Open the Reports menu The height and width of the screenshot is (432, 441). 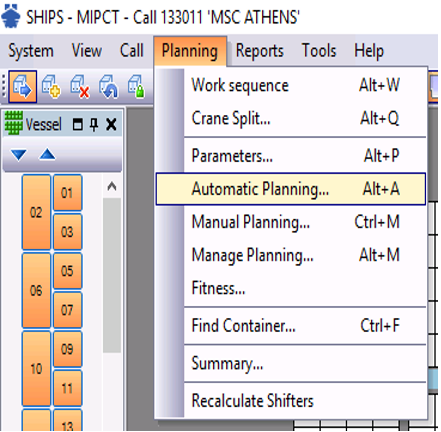[x=260, y=51]
